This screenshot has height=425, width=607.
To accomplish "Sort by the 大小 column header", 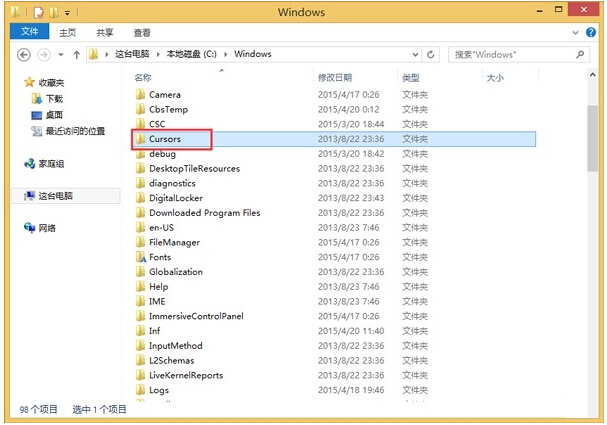I will (495, 78).
